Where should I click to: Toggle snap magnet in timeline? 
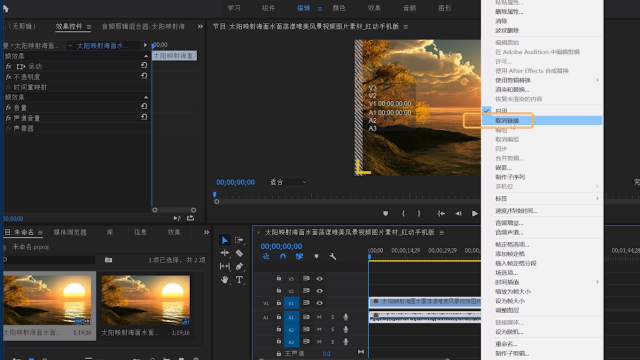pos(283,256)
